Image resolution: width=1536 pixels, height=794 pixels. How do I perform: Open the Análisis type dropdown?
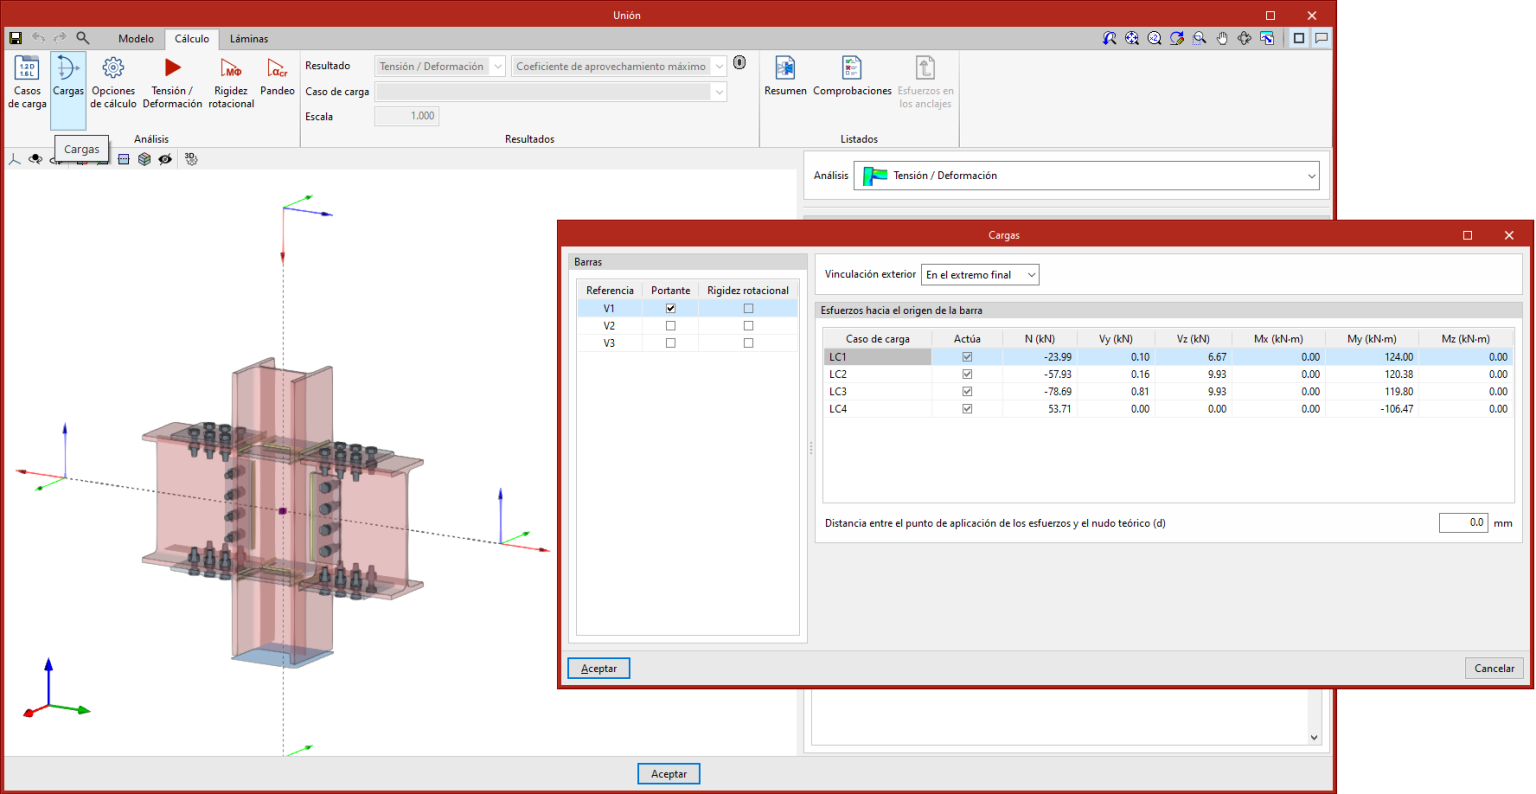tap(1086, 176)
